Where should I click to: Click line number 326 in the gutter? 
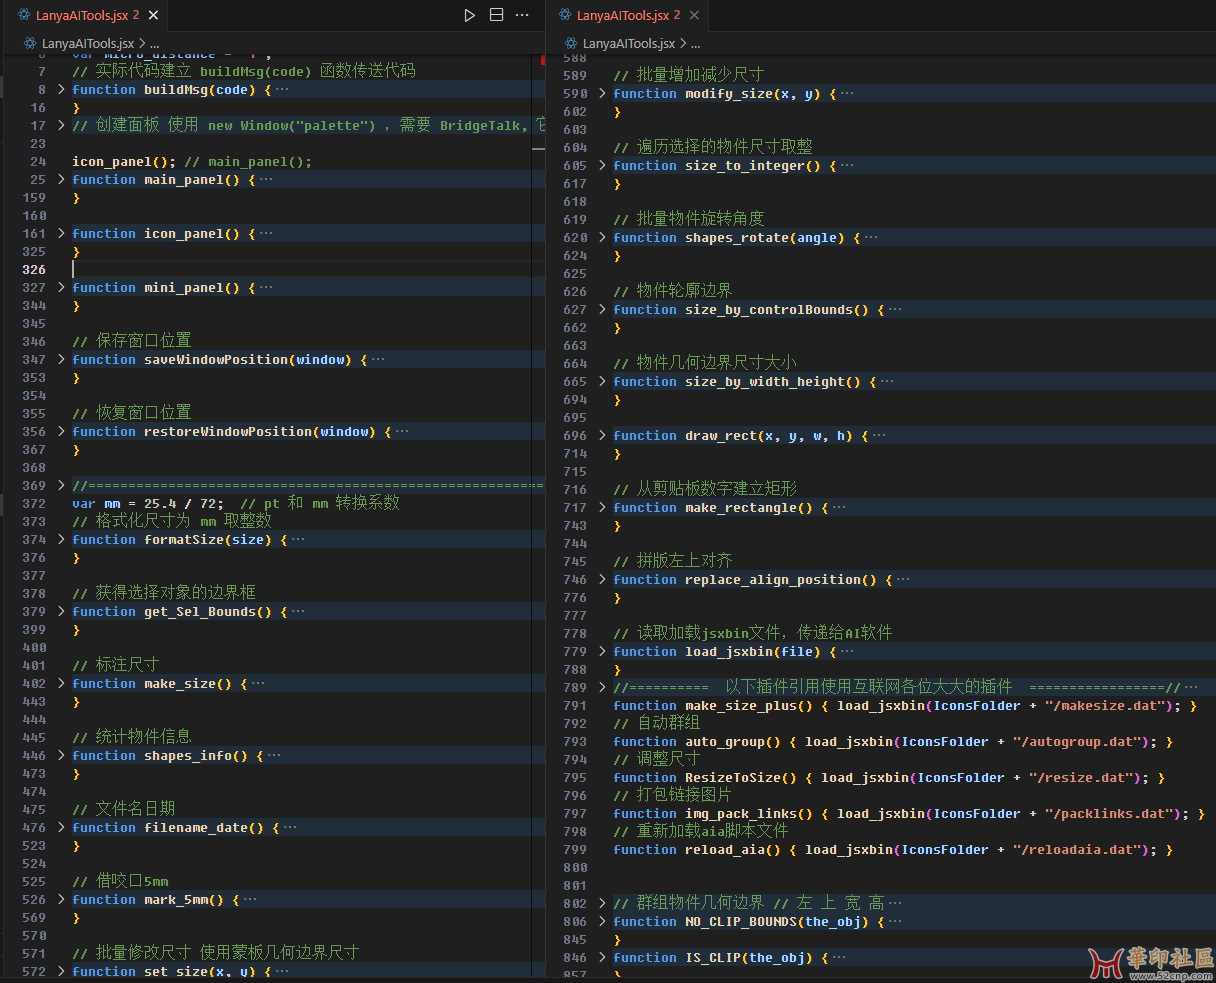(34, 270)
